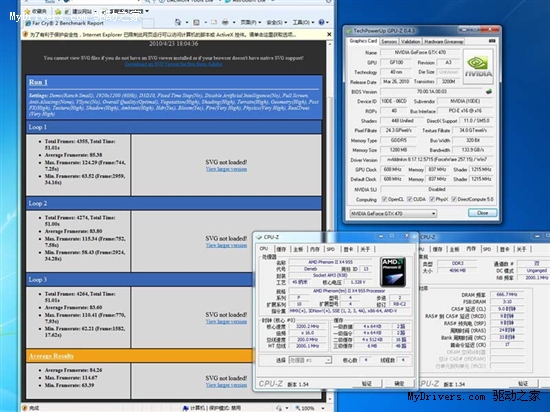Expand the IE Page (页面) menu
The image size is (550, 412).
250,22
